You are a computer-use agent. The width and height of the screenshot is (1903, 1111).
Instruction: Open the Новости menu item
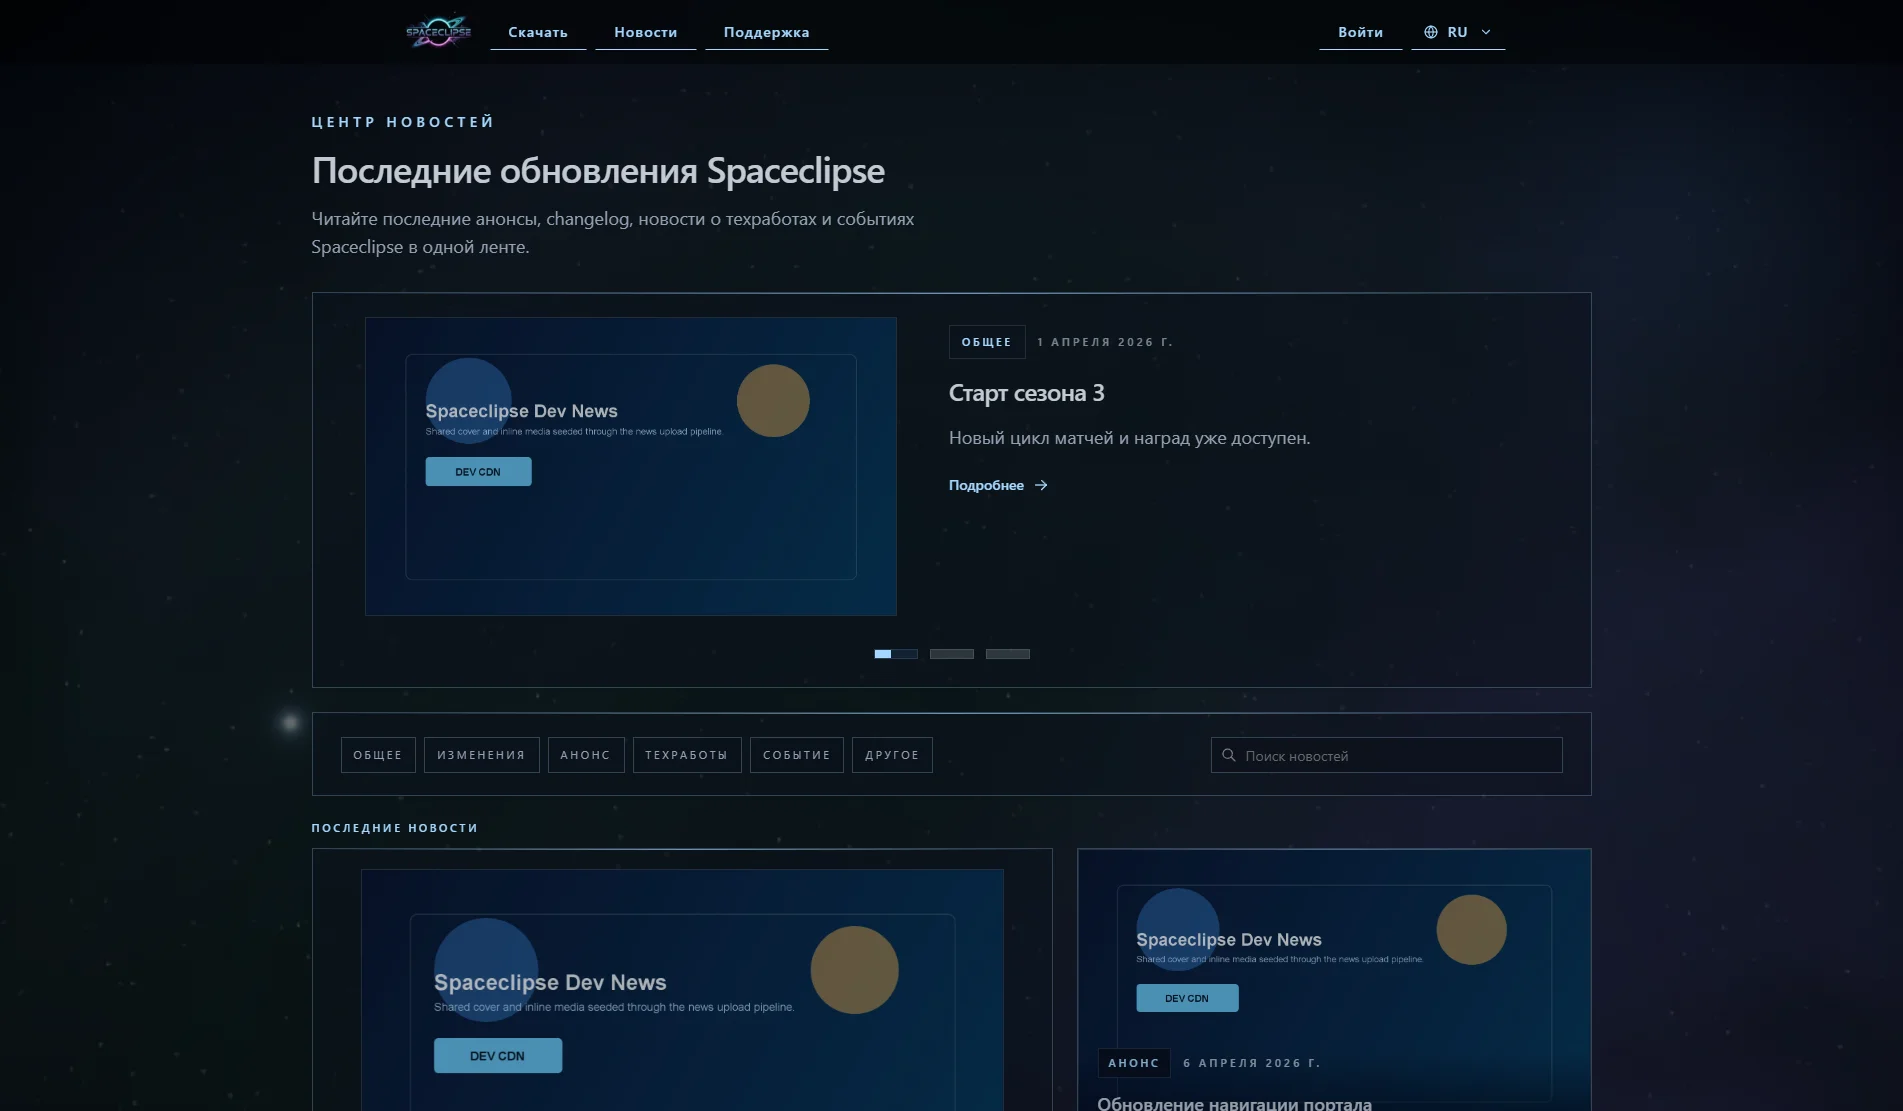point(645,31)
